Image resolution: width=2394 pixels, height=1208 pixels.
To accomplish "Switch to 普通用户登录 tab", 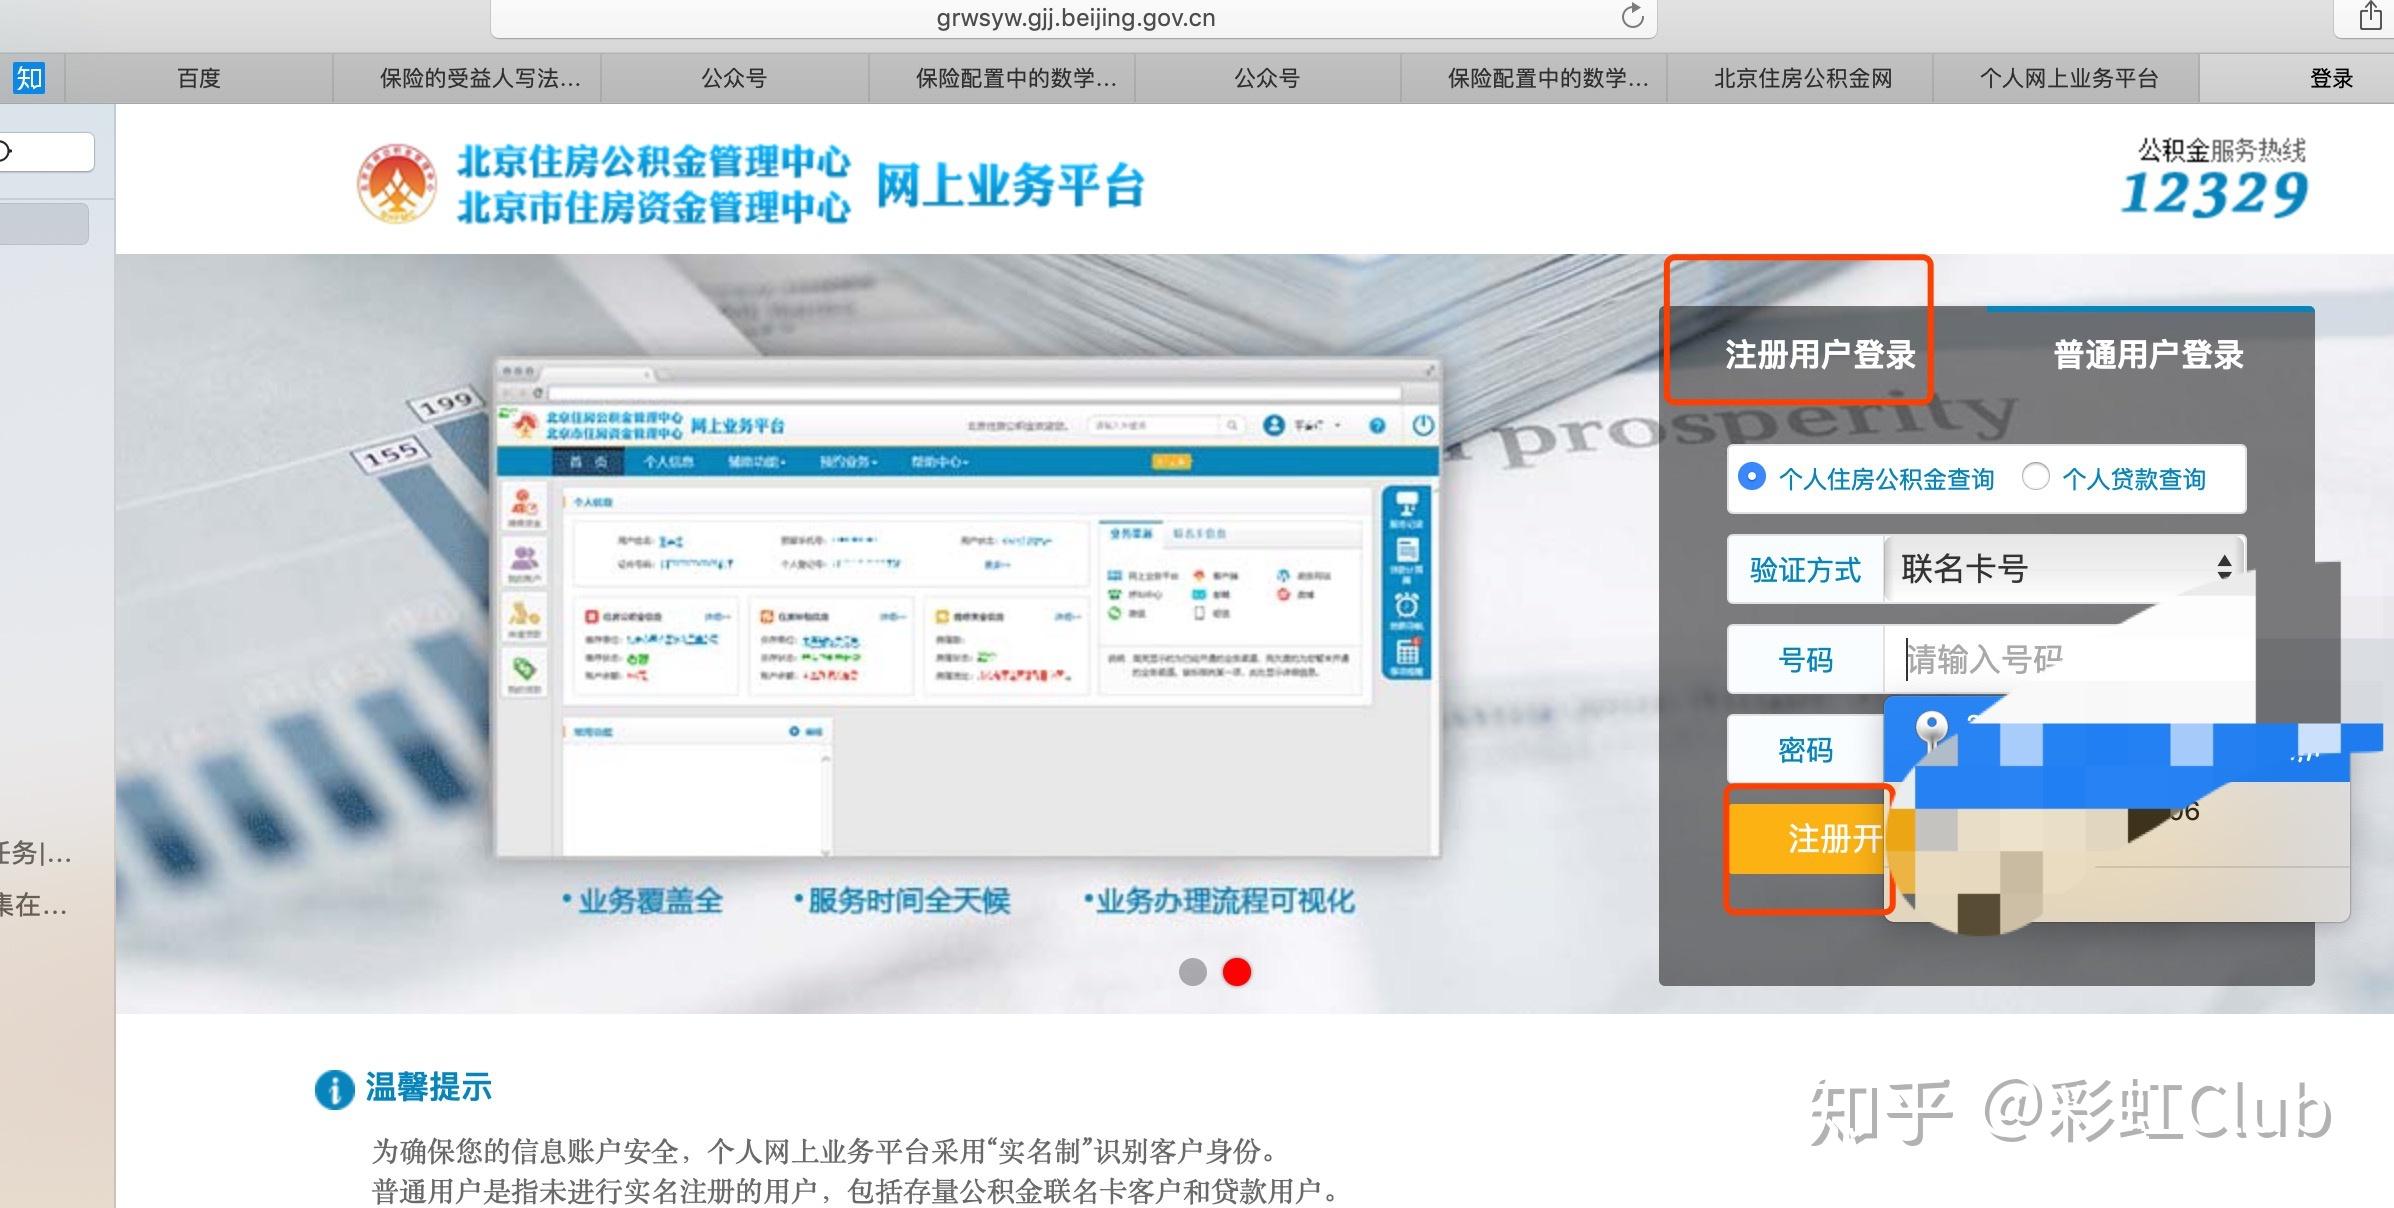I will (2148, 355).
